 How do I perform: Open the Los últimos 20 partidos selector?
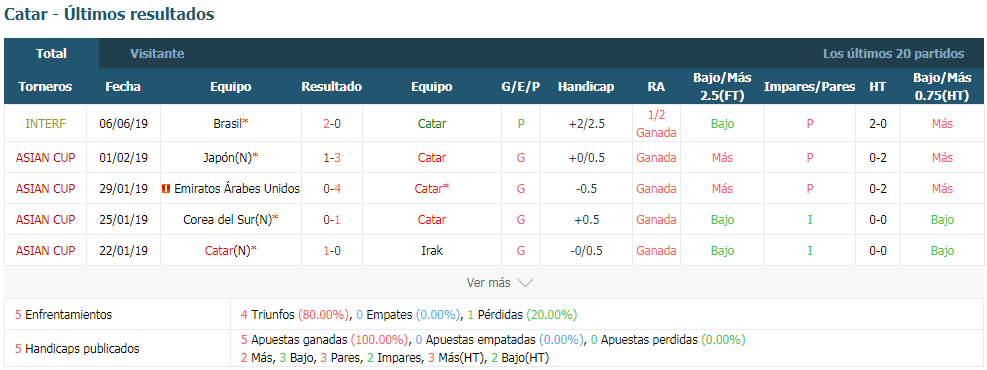pos(893,53)
